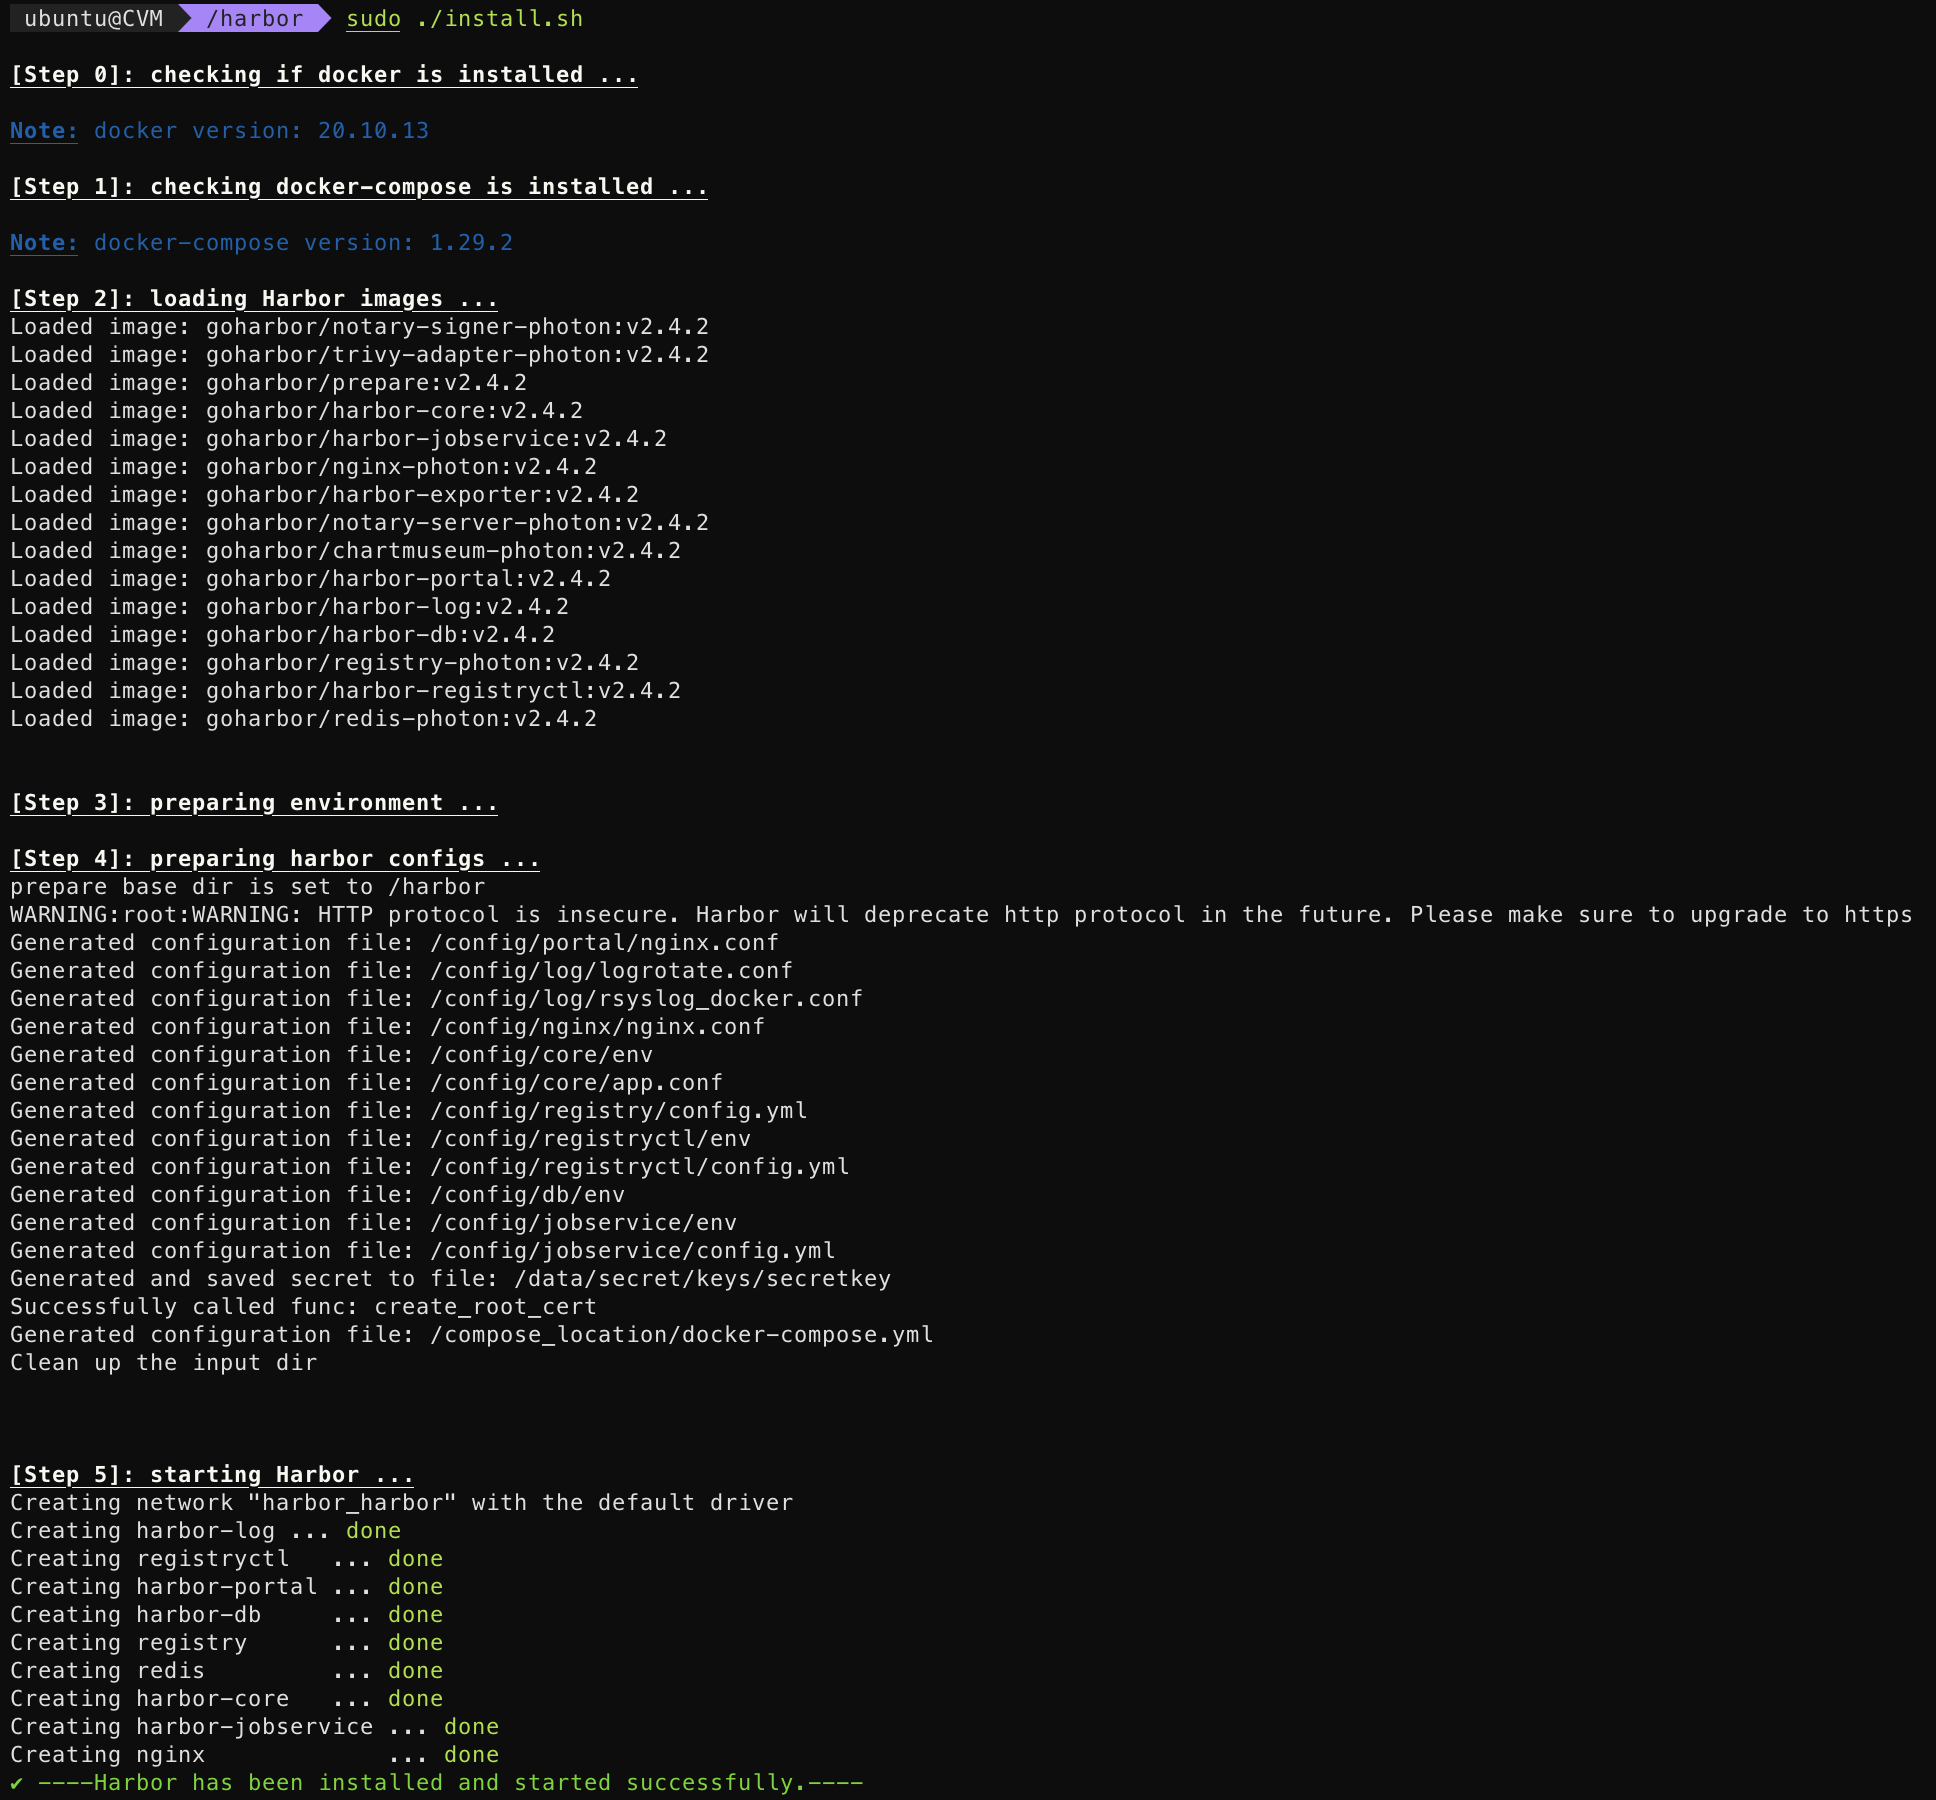This screenshot has width=1936, height=1800.
Task: Click the docker-compose.yml generated line
Action: pos(472,1335)
